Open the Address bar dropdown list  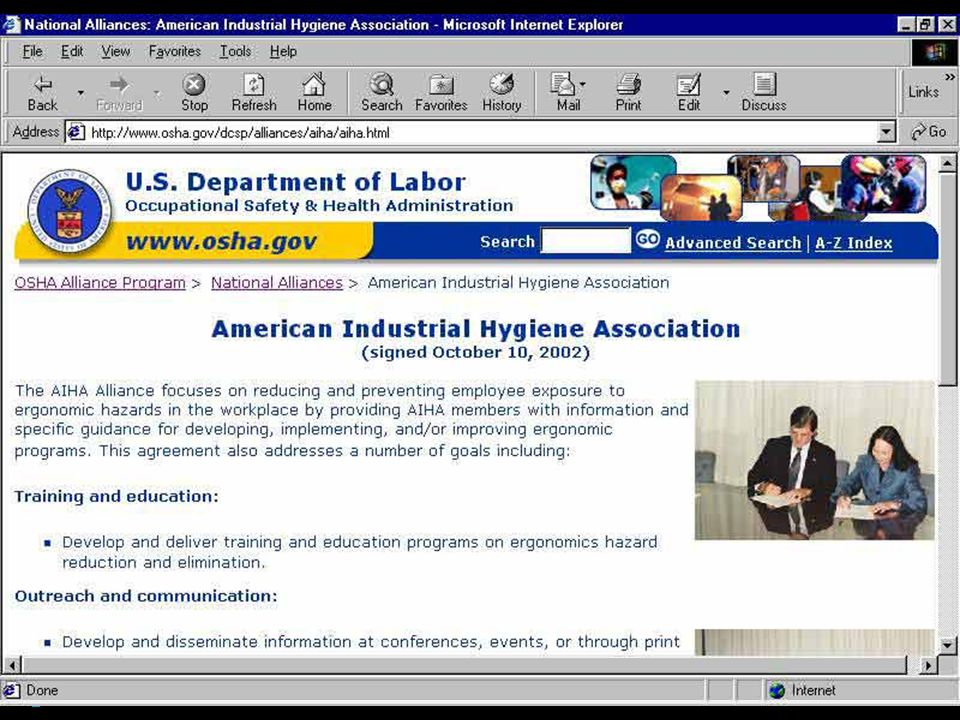coord(886,132)
